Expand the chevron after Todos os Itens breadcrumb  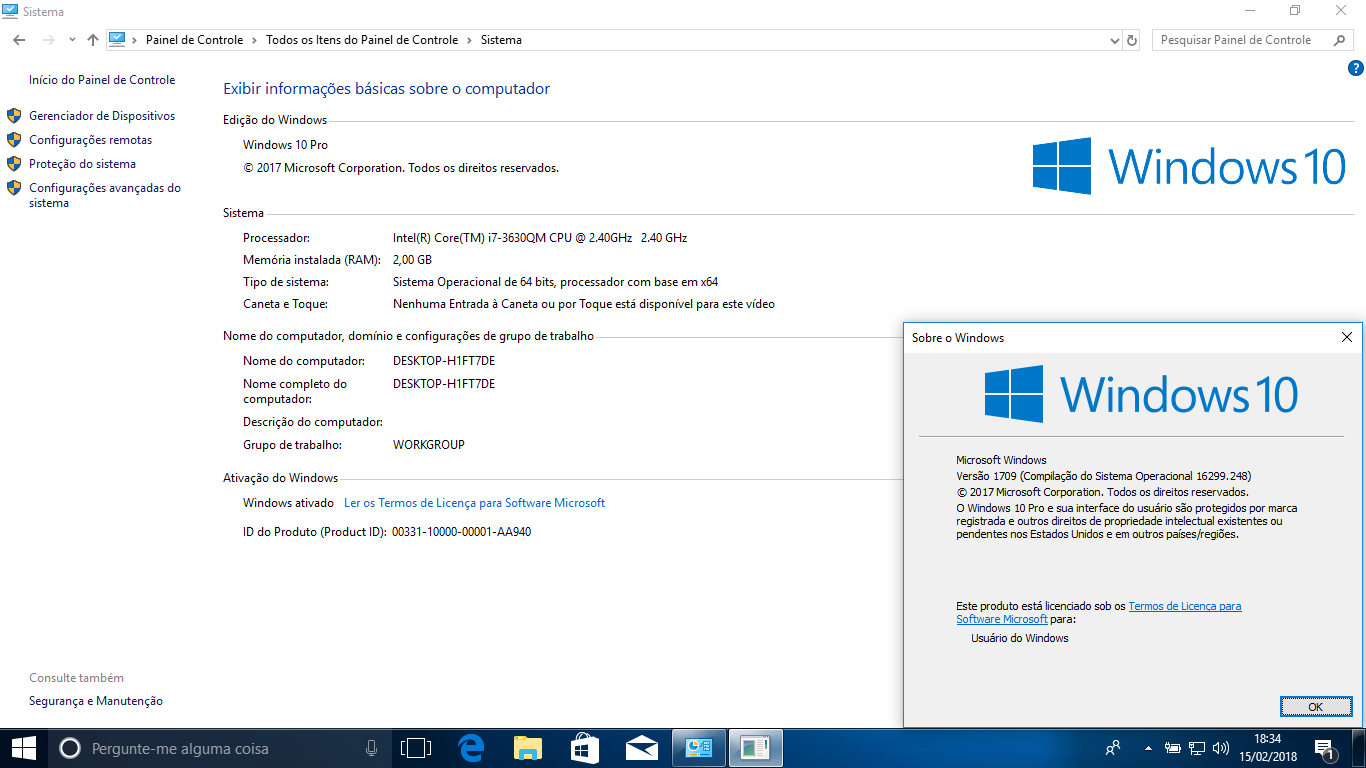(x=469, y=40)
